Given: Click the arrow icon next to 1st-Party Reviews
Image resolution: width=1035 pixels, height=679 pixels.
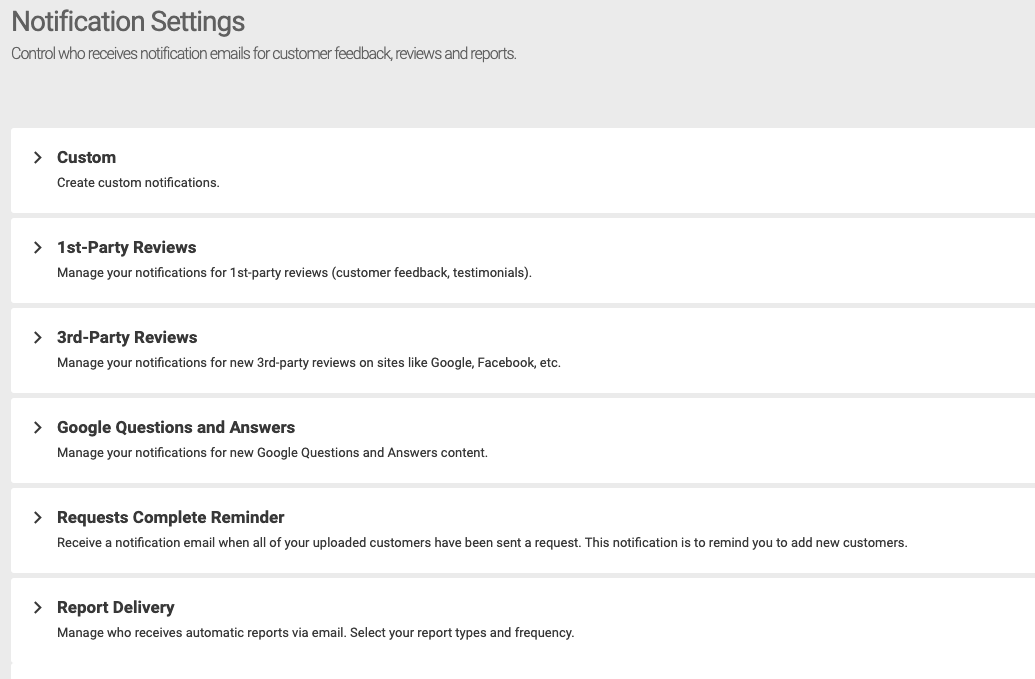Looking at the screenshot, I should [38, 247].
